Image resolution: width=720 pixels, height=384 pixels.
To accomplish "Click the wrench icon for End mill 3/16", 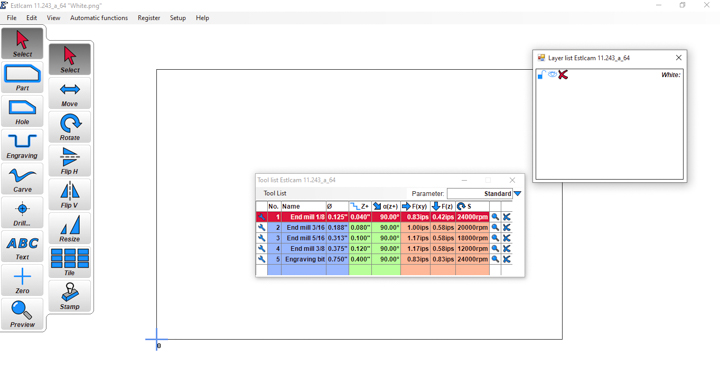I will (x=262, y=227).
